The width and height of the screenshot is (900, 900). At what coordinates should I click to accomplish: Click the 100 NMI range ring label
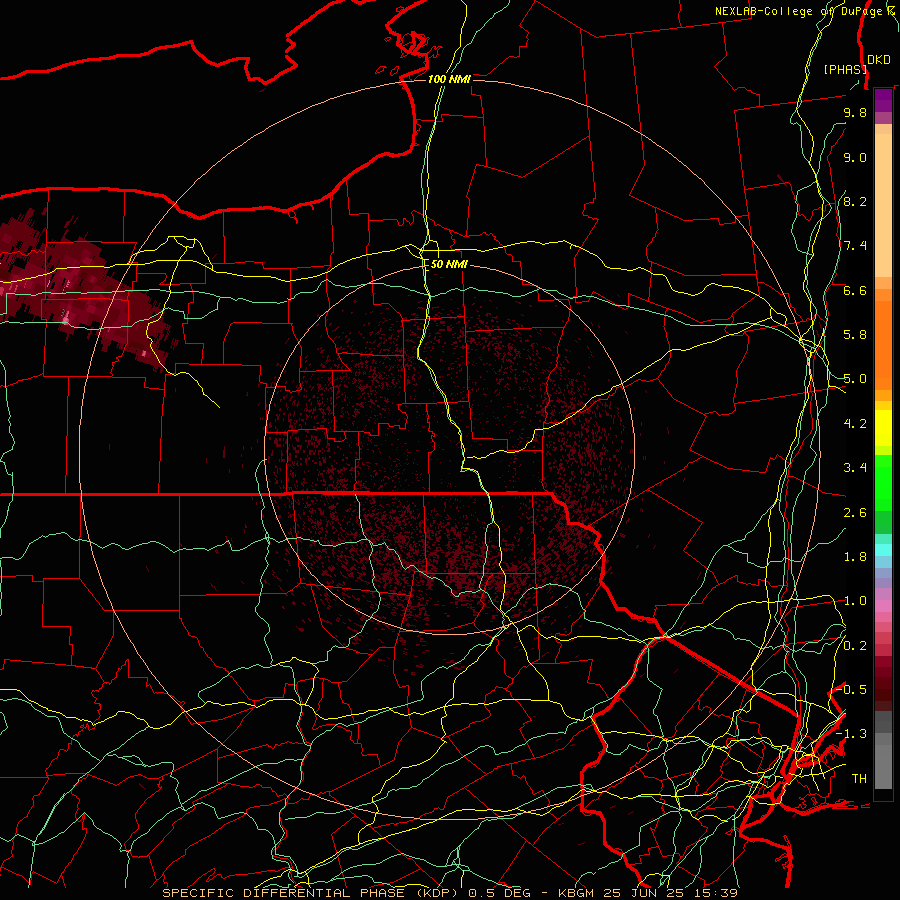pyautogui.click(x=449, y=79)
